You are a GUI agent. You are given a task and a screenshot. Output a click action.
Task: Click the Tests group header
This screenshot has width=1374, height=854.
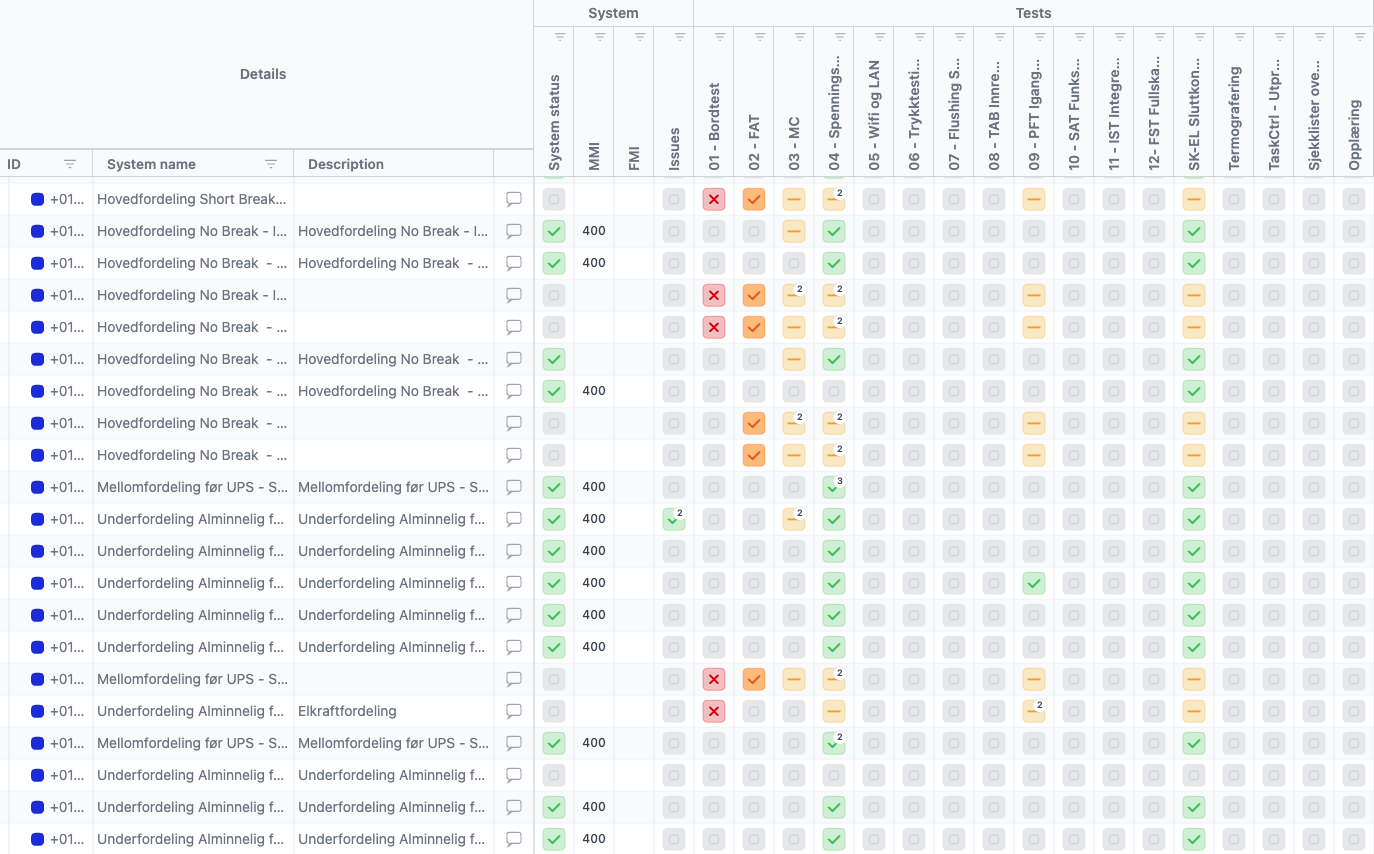1033,13
